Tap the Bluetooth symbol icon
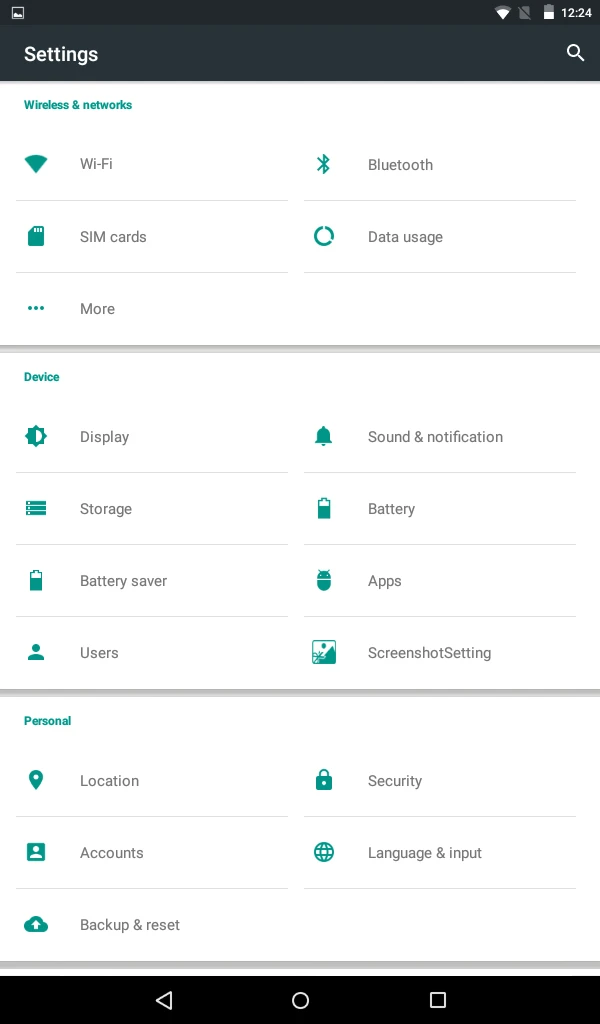Viewport: 600px width, 1024px height. [x=323, y=164]
